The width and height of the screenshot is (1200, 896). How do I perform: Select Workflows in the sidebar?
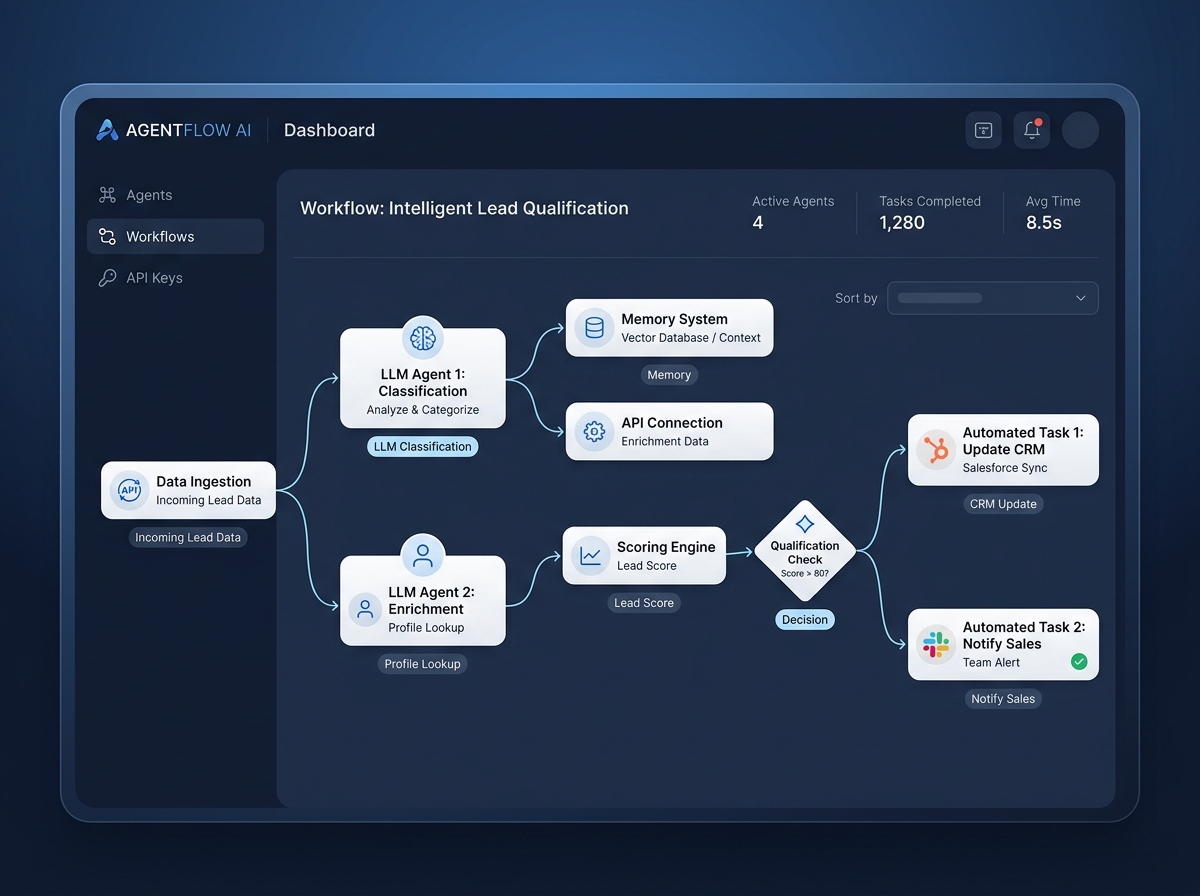coord(175,237)
